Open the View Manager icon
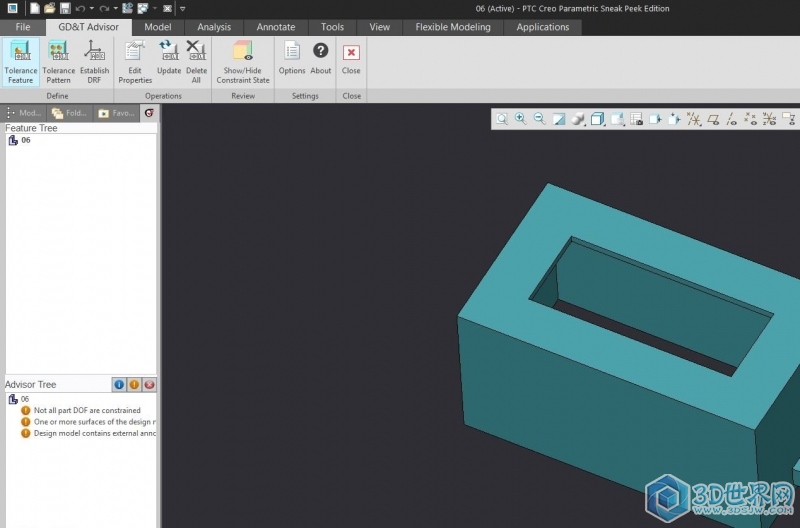Image resolution: width=800 pixels, height=528 pixels. pos(636,119)
